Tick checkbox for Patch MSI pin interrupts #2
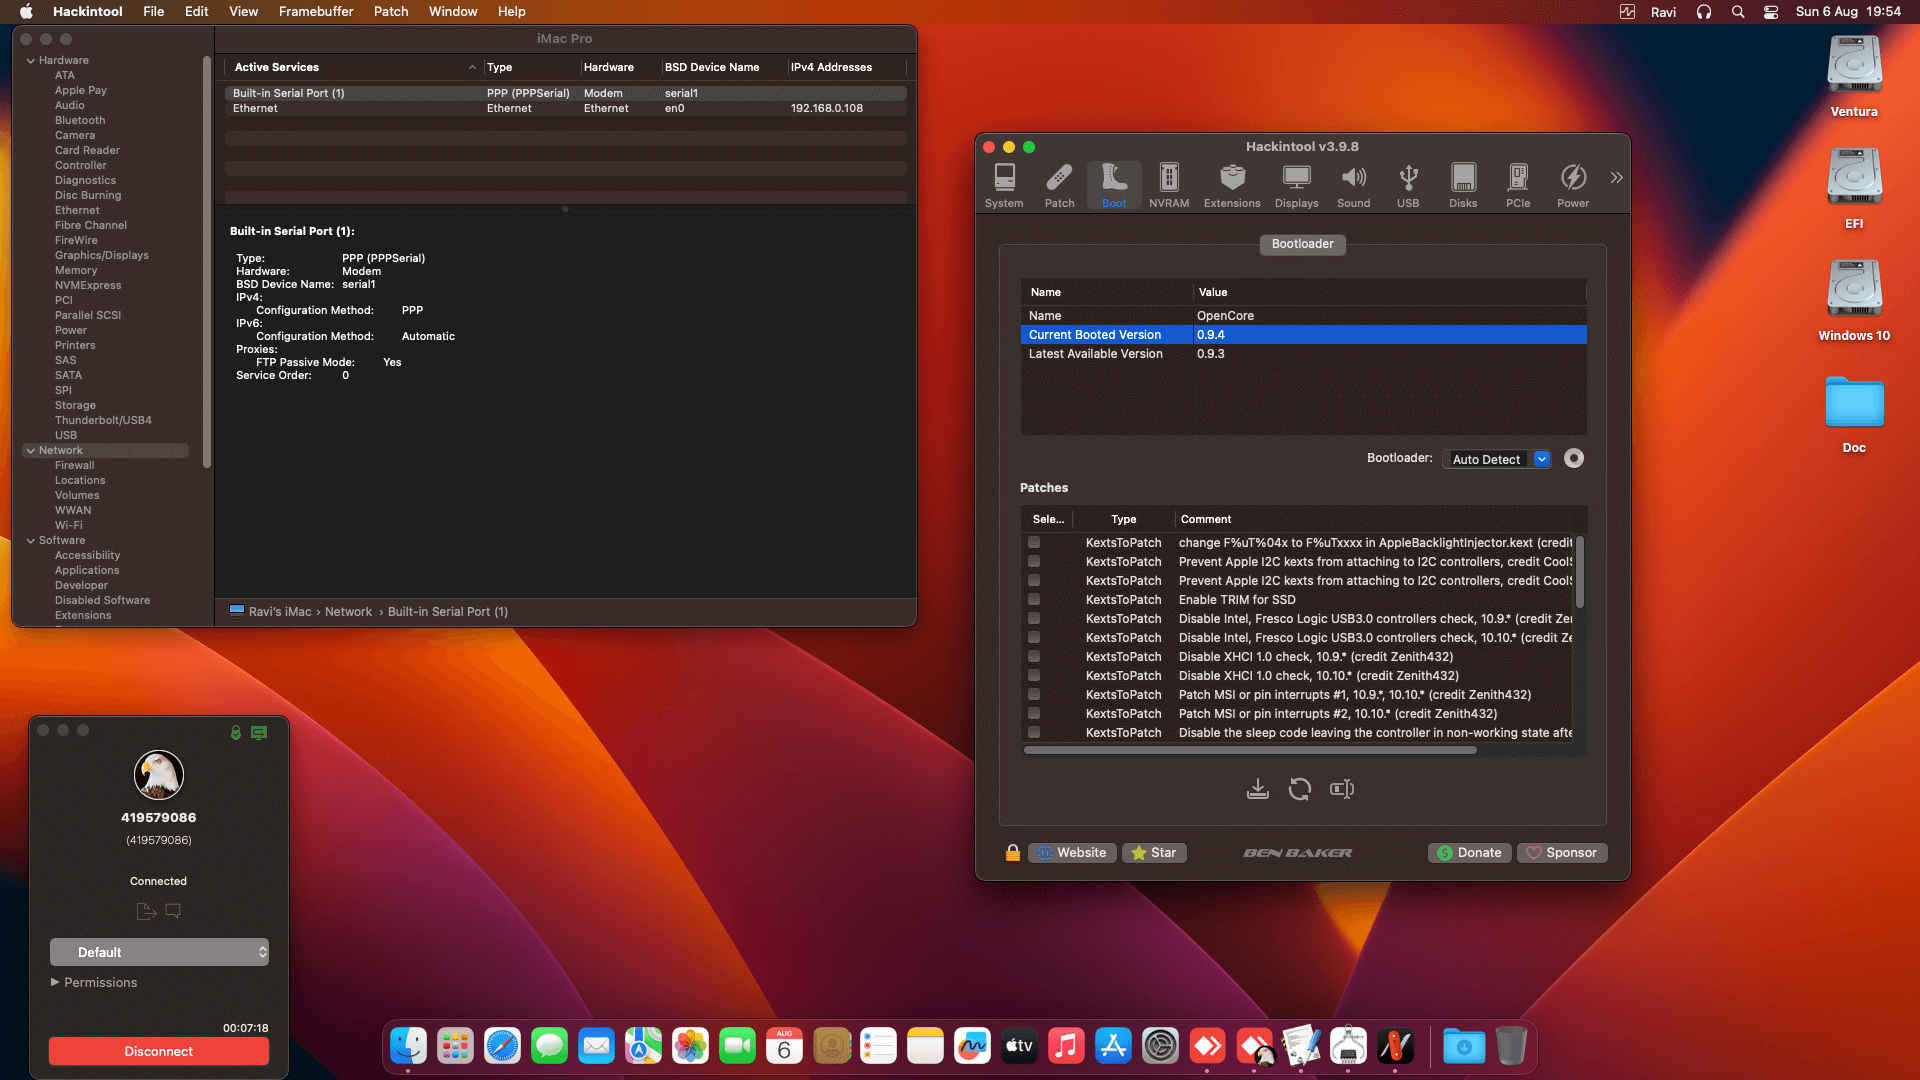 tap(1034, 714)
